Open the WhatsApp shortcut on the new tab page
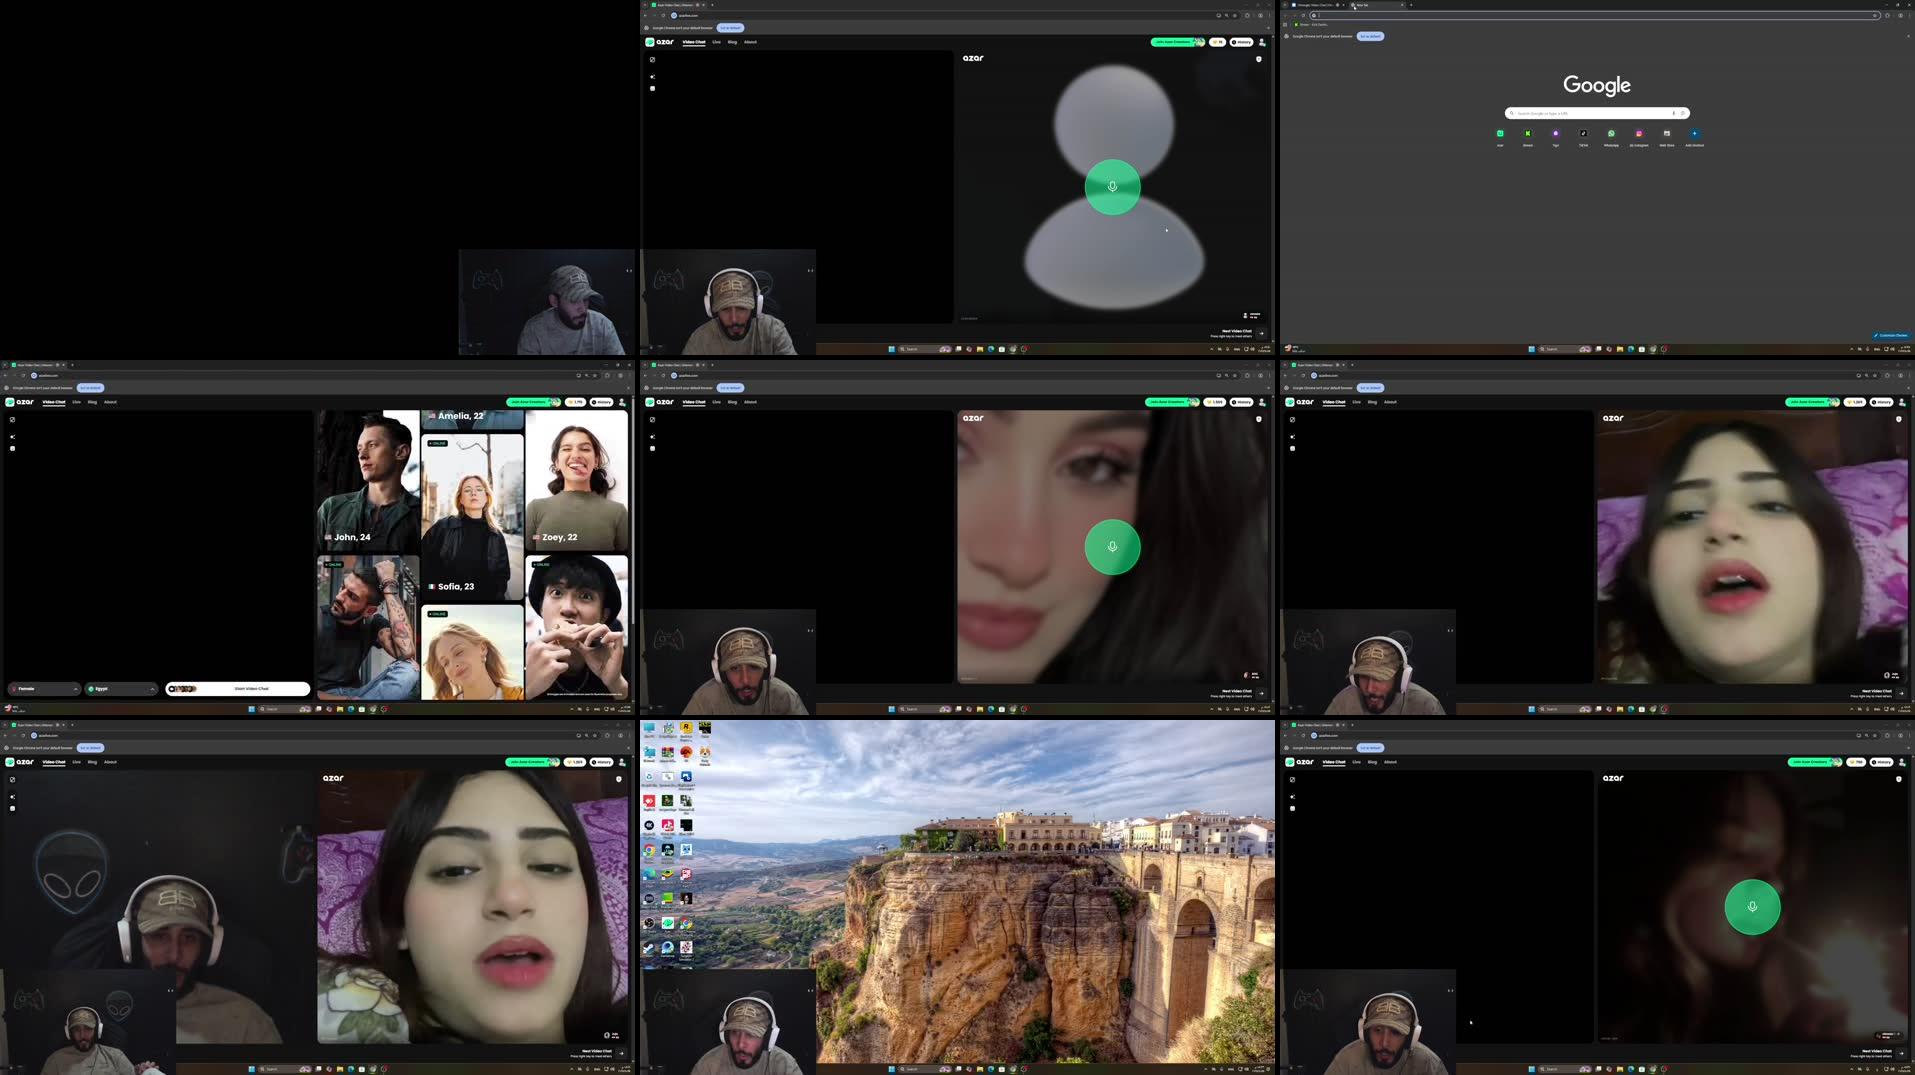 coord(1611,134)
